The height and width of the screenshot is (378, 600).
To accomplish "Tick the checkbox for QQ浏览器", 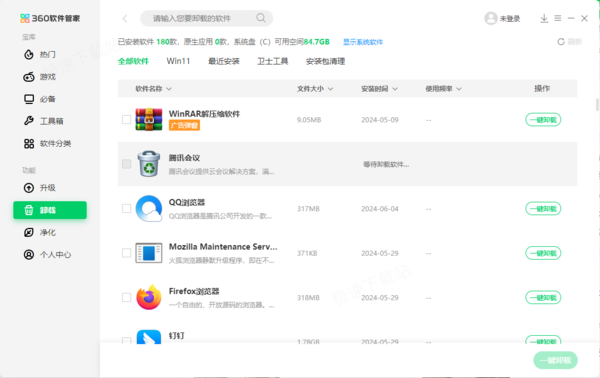I will tap(126, 209).
